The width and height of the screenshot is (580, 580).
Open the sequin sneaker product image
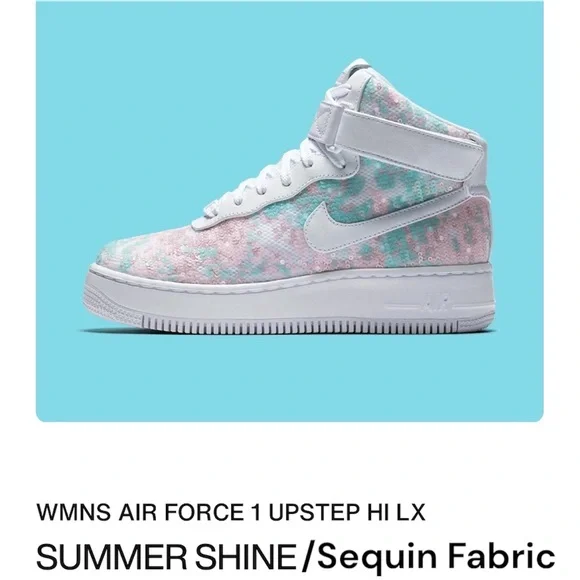[x=290, y=211]
